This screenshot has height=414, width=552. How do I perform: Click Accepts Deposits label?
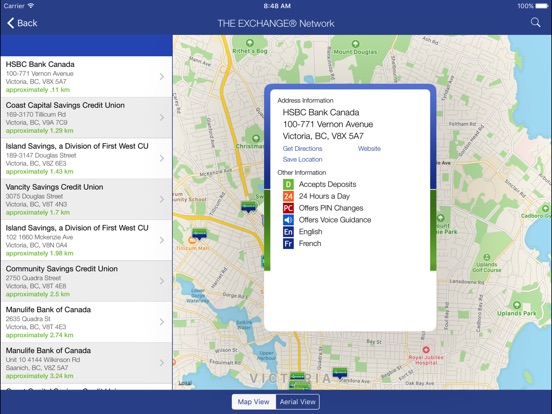point(327,184)
